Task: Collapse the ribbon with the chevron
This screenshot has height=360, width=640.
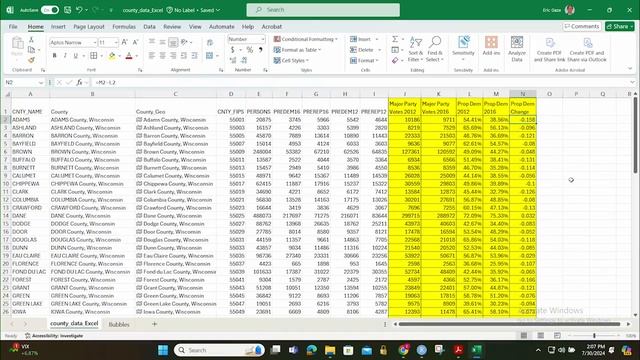Action: pos(630,69)
